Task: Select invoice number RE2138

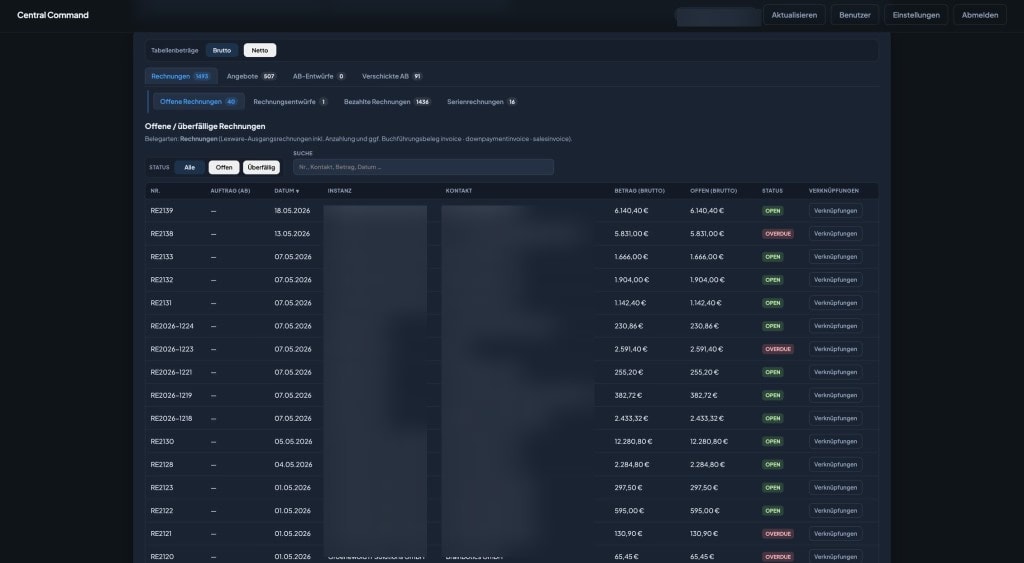Action: pyautogui.click(x=162, y=234)
